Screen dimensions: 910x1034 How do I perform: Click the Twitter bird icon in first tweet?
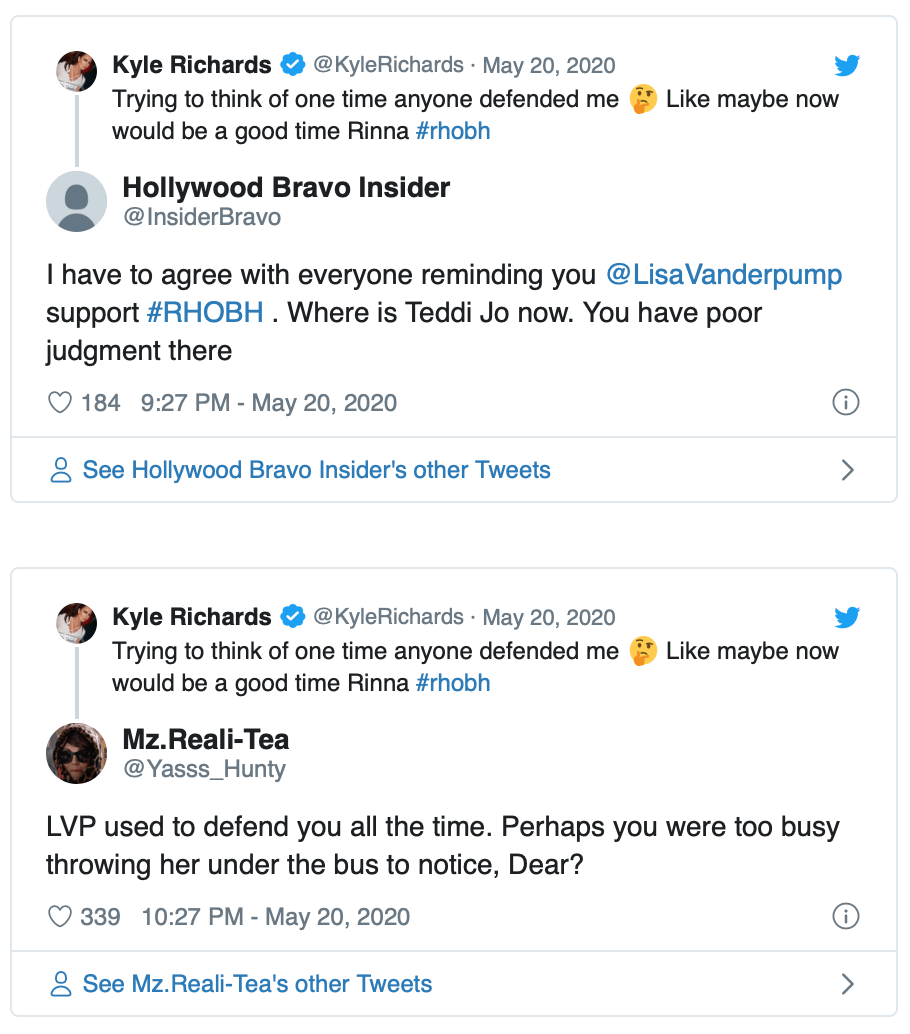point(847,66)
